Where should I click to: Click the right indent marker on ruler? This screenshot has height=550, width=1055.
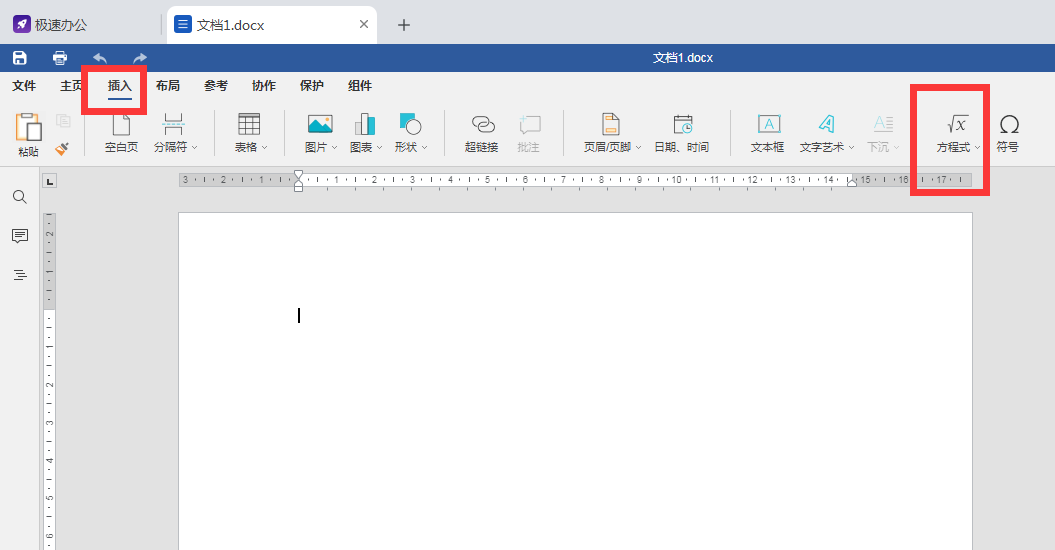(x=852, y=182)
